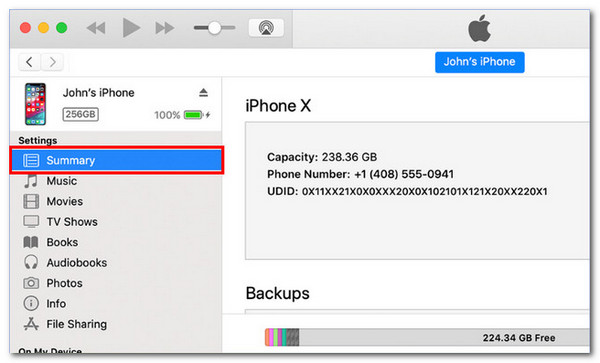Click the Audiobooks headphones icon

coord(31,262)
